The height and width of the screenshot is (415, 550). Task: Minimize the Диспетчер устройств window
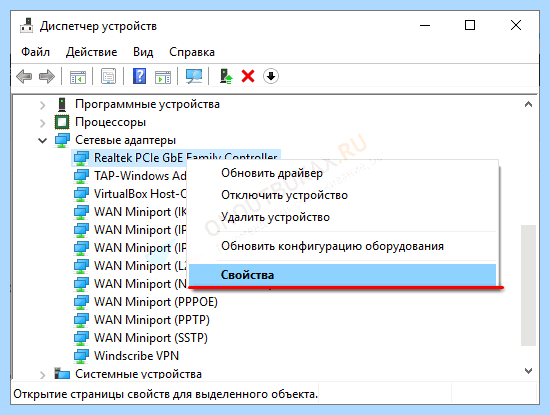(x=425, y=25)
